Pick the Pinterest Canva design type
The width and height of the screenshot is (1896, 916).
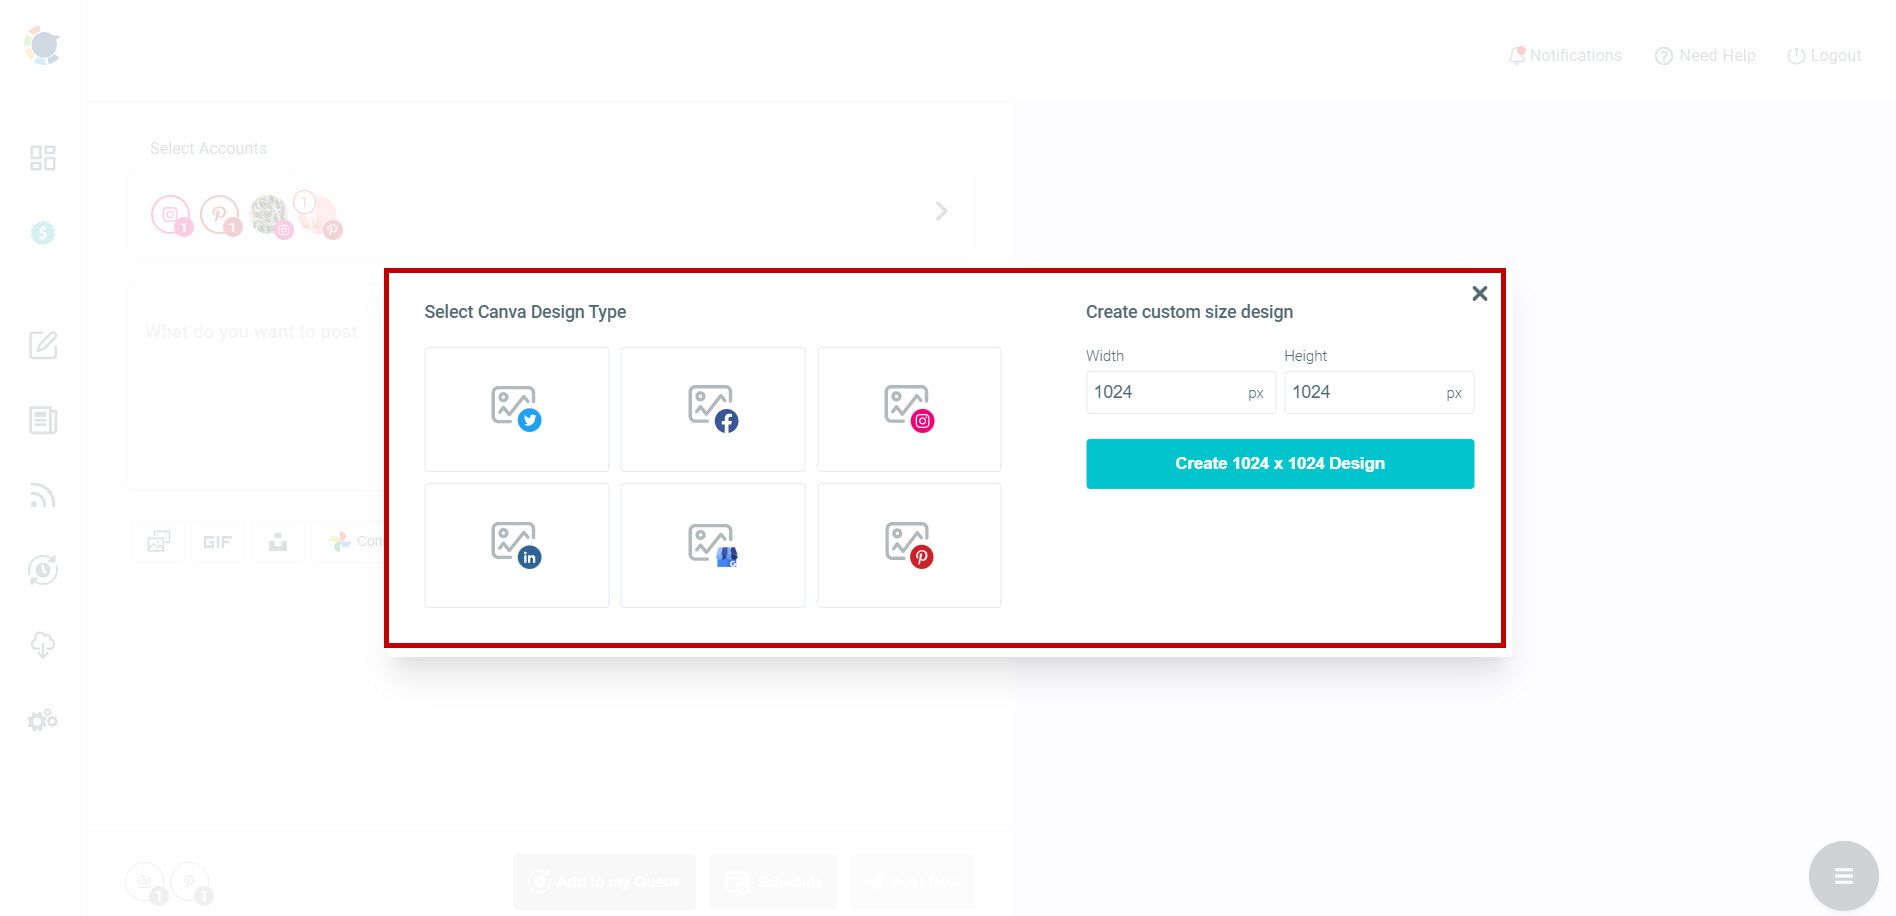[908, 544]
